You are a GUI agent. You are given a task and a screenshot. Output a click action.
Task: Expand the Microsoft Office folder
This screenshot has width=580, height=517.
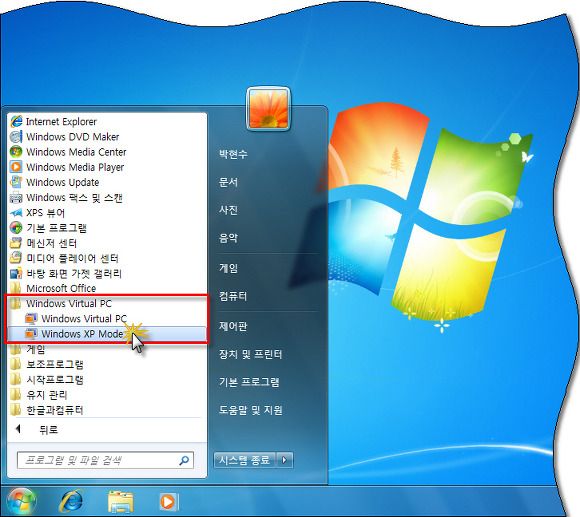tap(54, 288)
